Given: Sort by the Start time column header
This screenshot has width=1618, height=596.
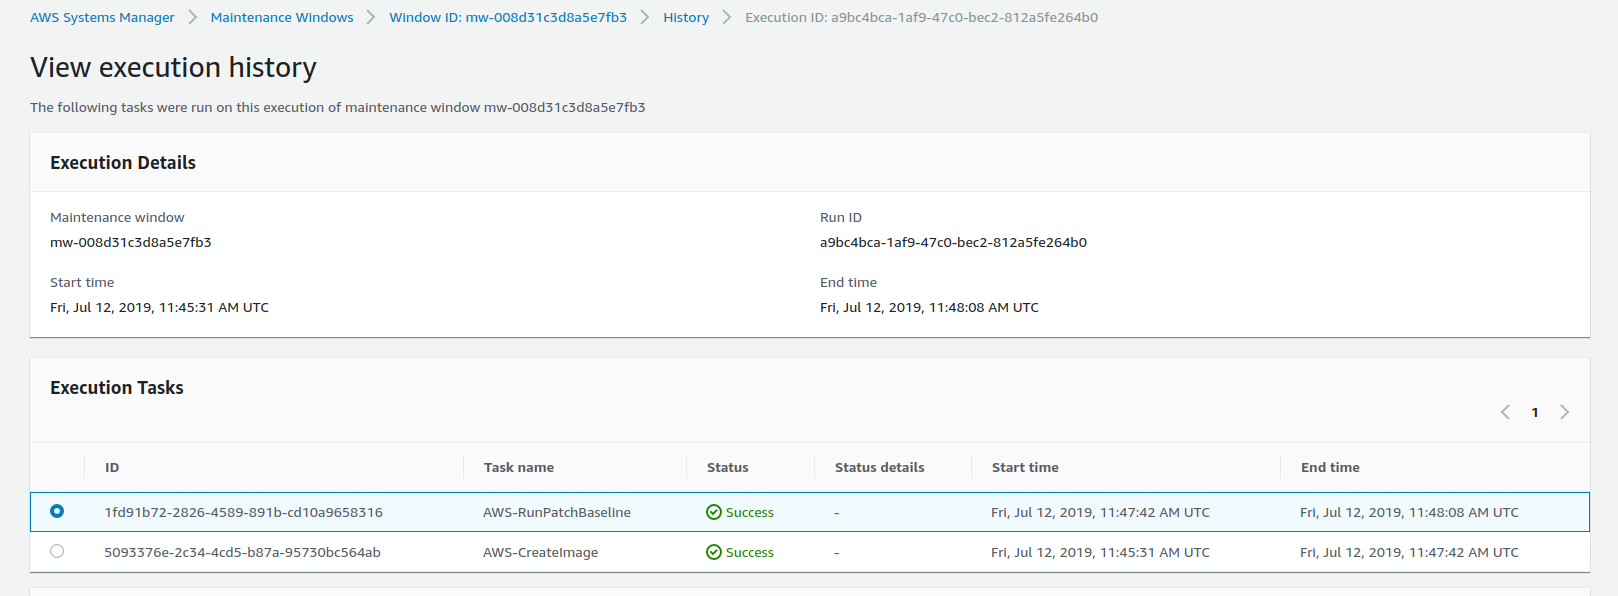Looking at the screenshot, I should [1025, 467].
